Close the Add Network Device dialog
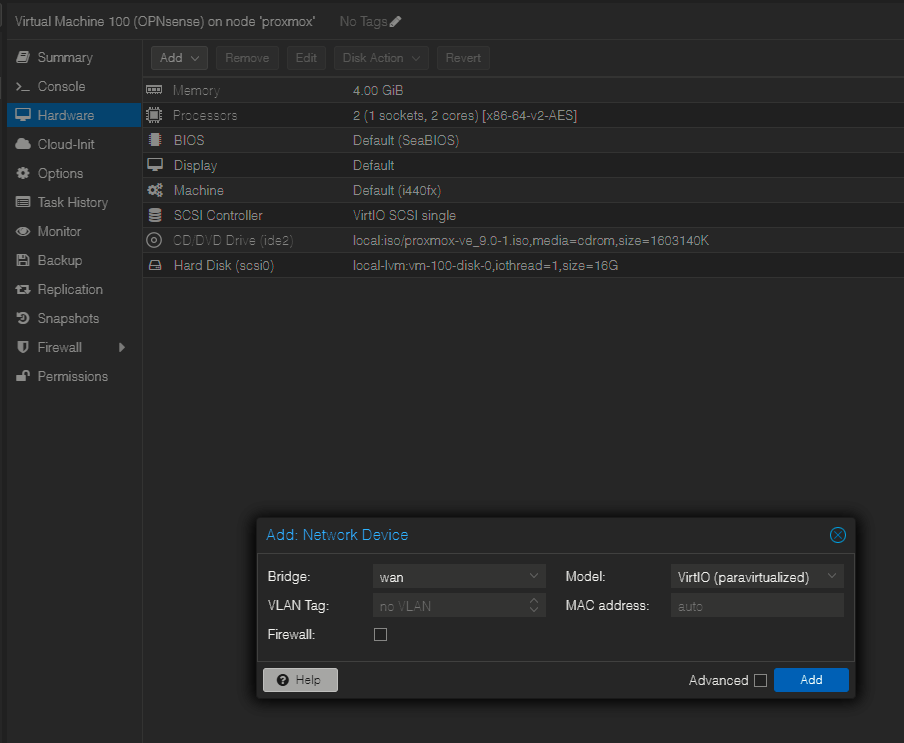This screenshot has height=743, width=904. (x=837, y=535)
